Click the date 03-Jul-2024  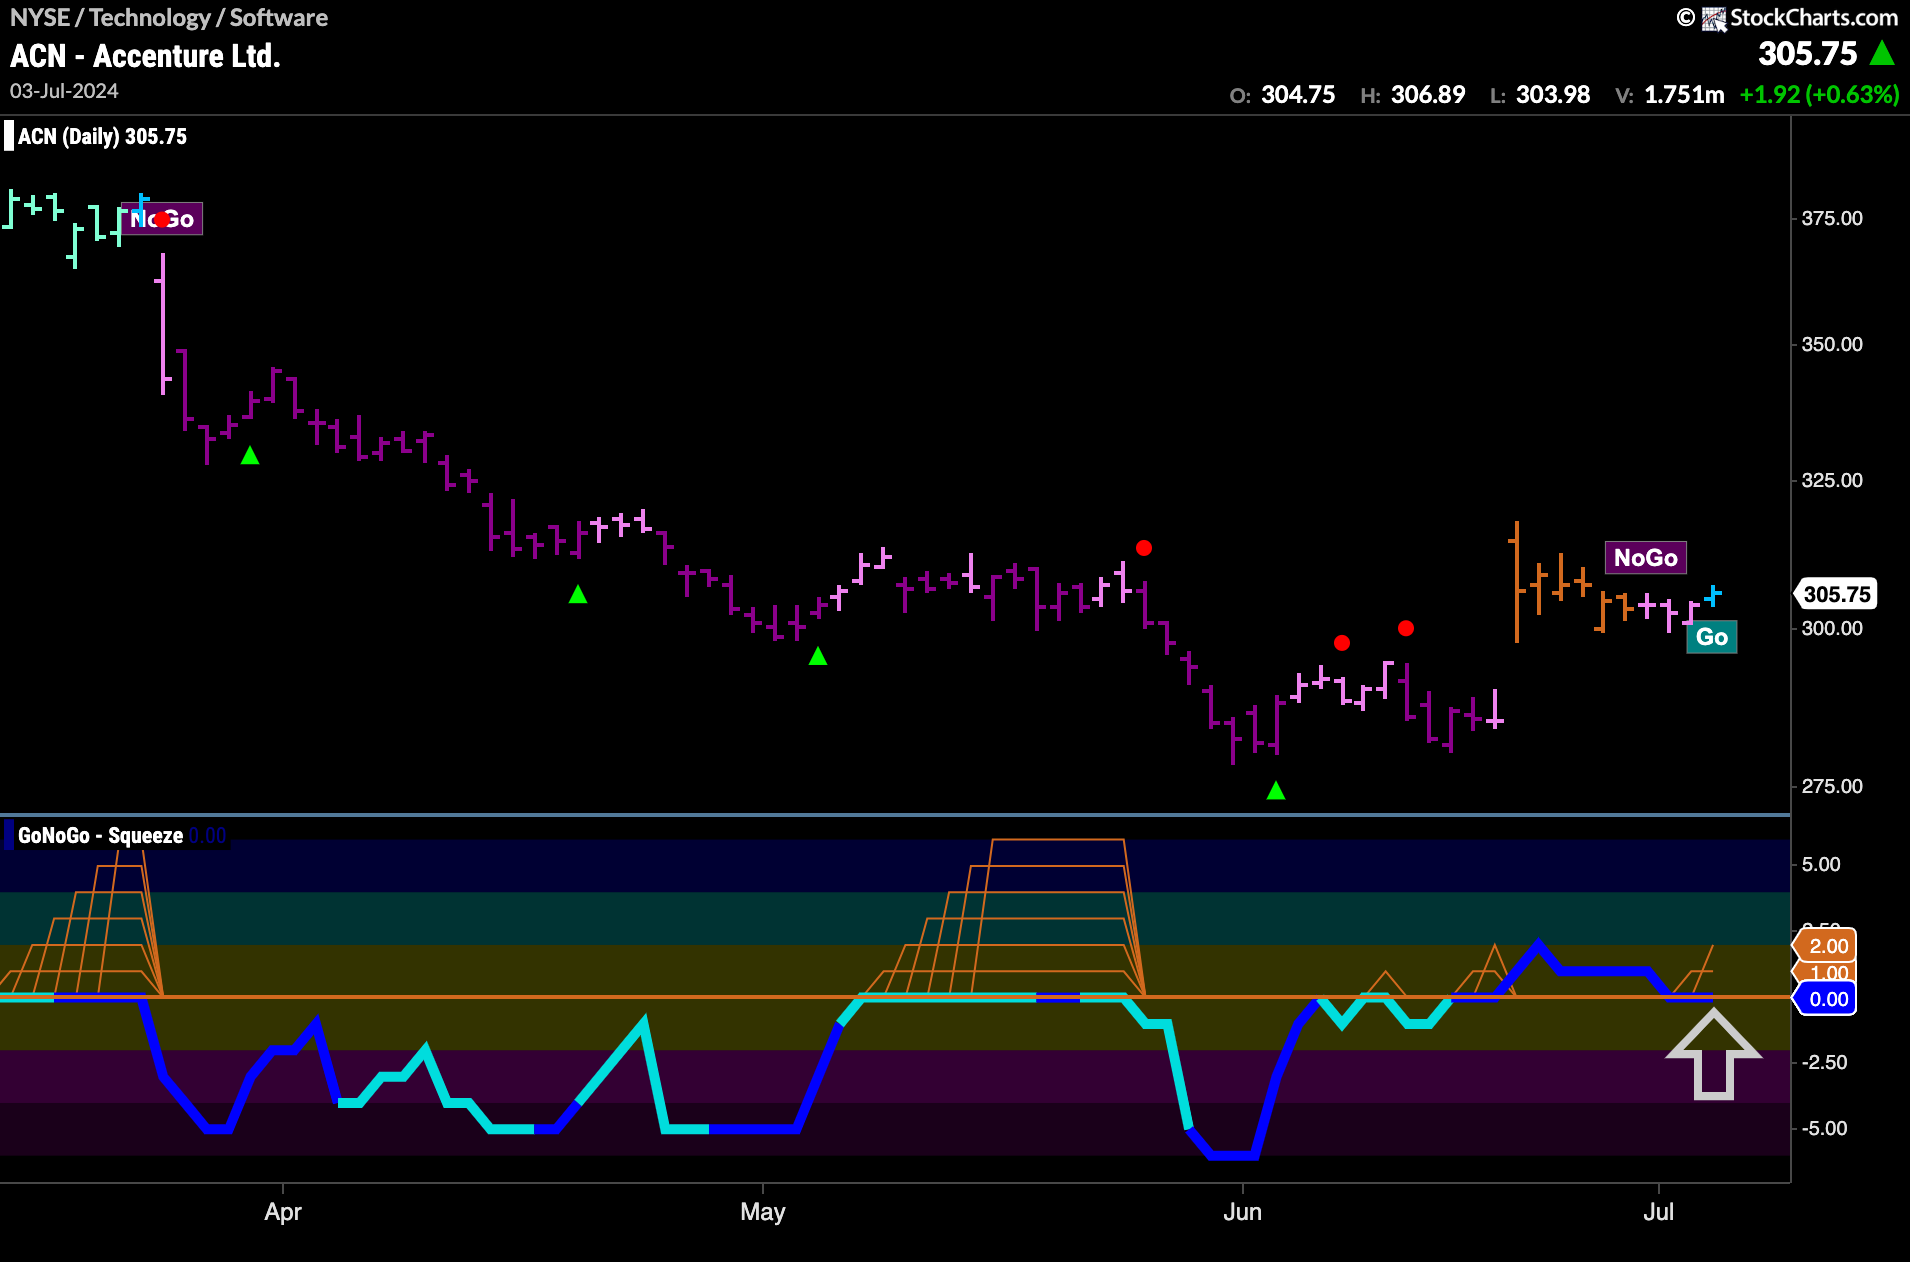[64, 91]
